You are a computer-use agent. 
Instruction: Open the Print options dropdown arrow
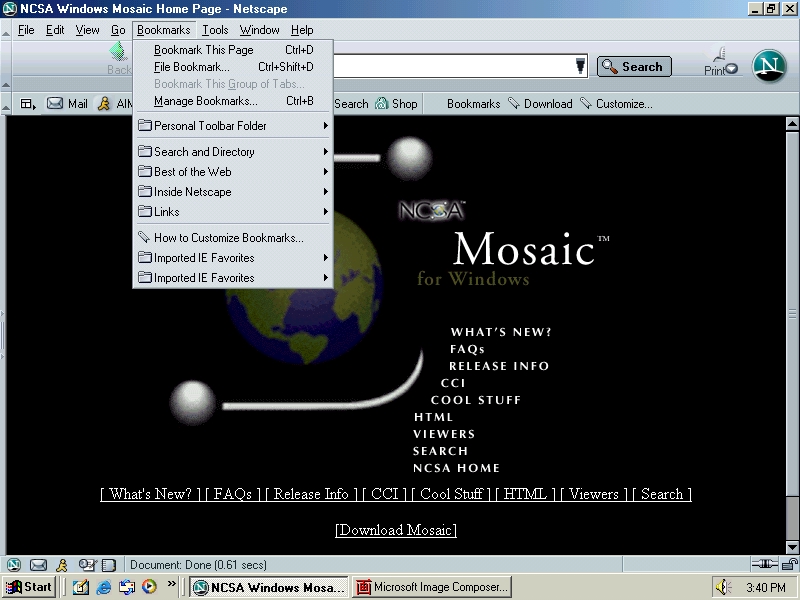[x=732, y=69]
